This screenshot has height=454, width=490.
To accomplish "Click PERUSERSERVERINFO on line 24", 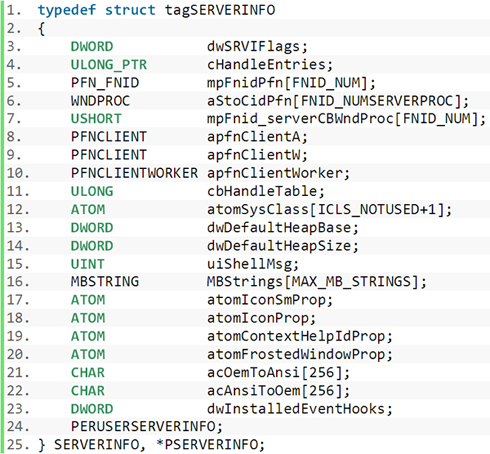I will coord(143,427).
